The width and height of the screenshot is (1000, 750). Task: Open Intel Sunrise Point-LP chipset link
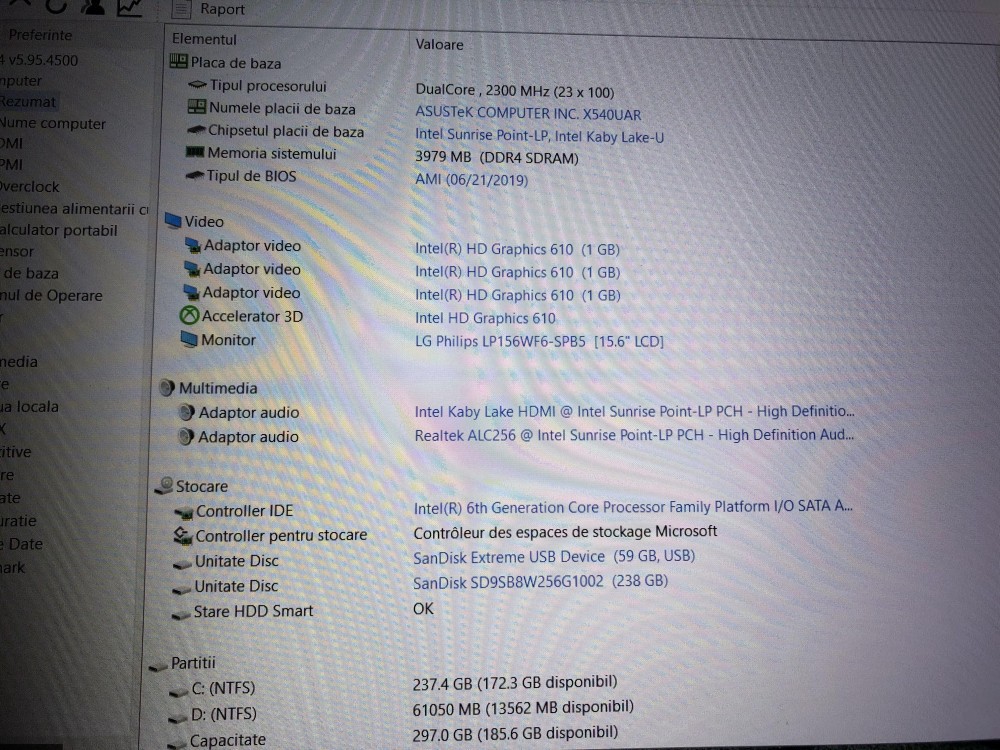(x=540, y=136)
